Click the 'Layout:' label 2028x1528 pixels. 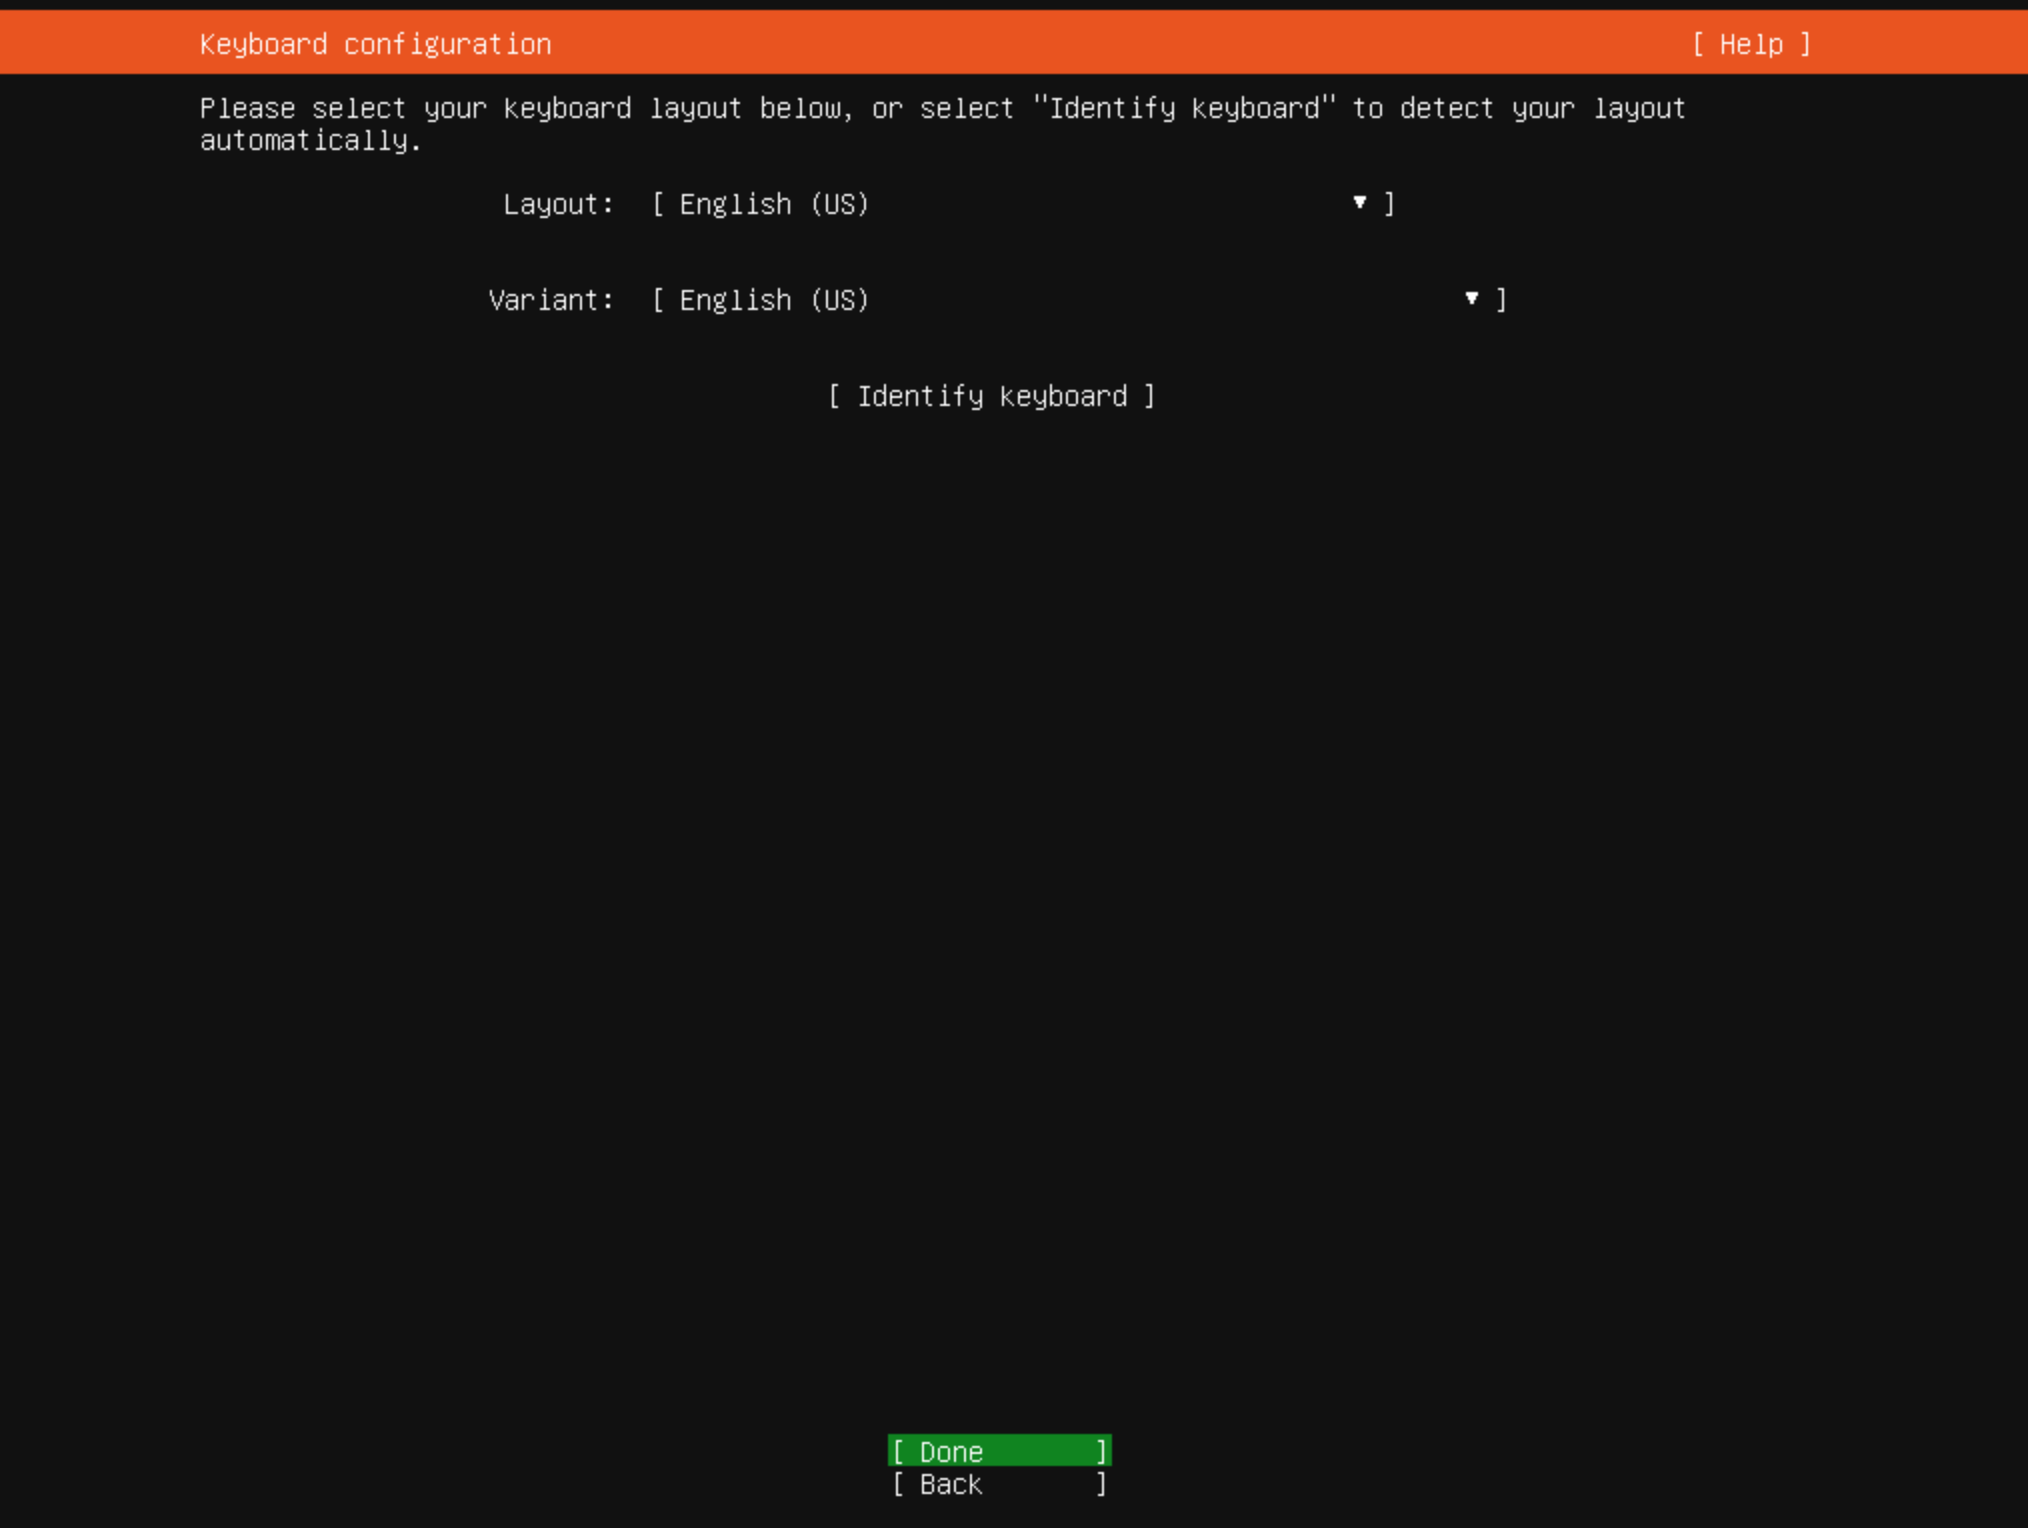click(558, 204)
